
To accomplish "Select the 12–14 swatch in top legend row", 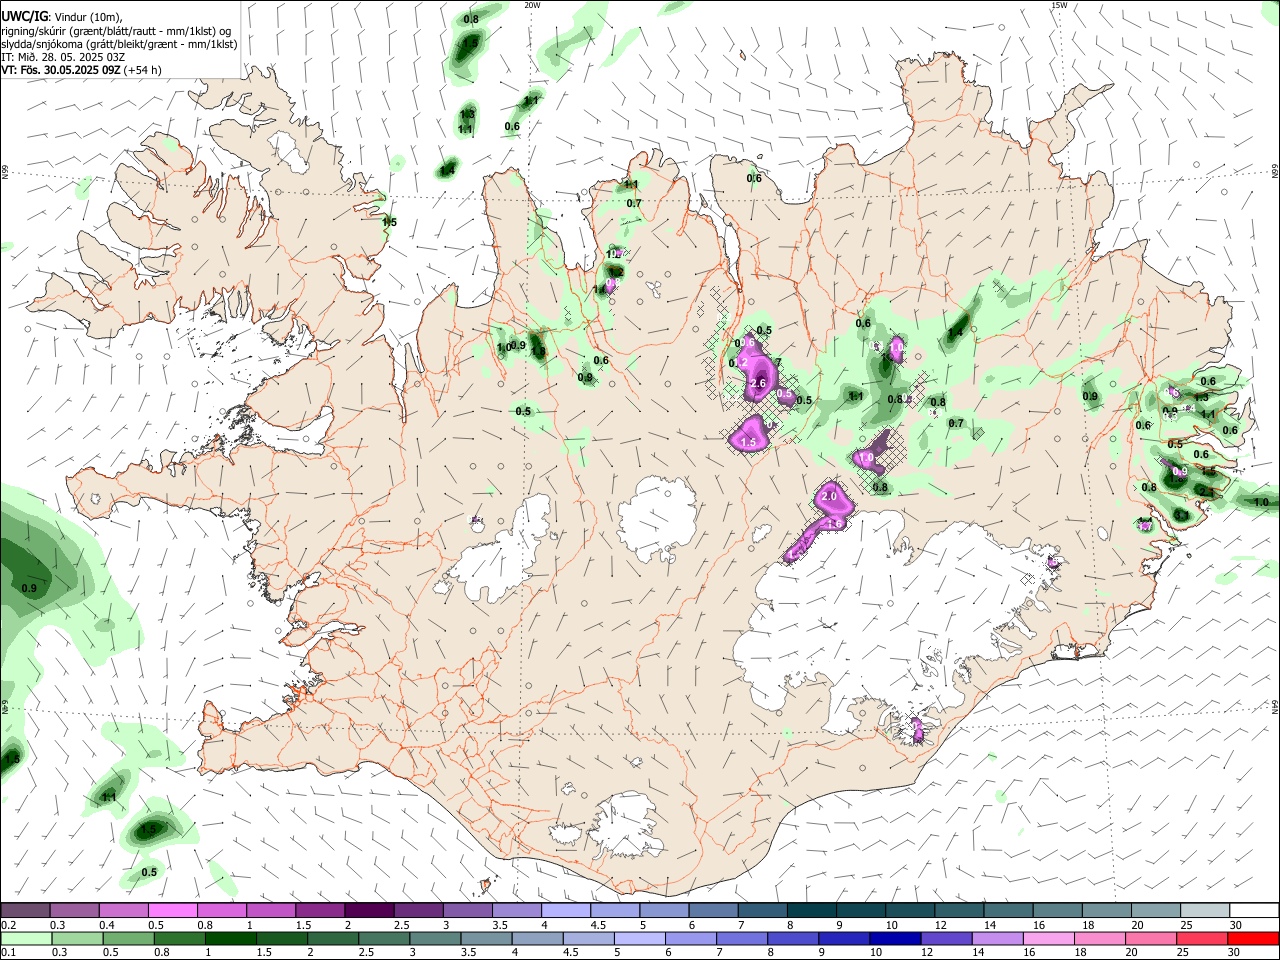I will pyautogui.click(x=959, y=910).
